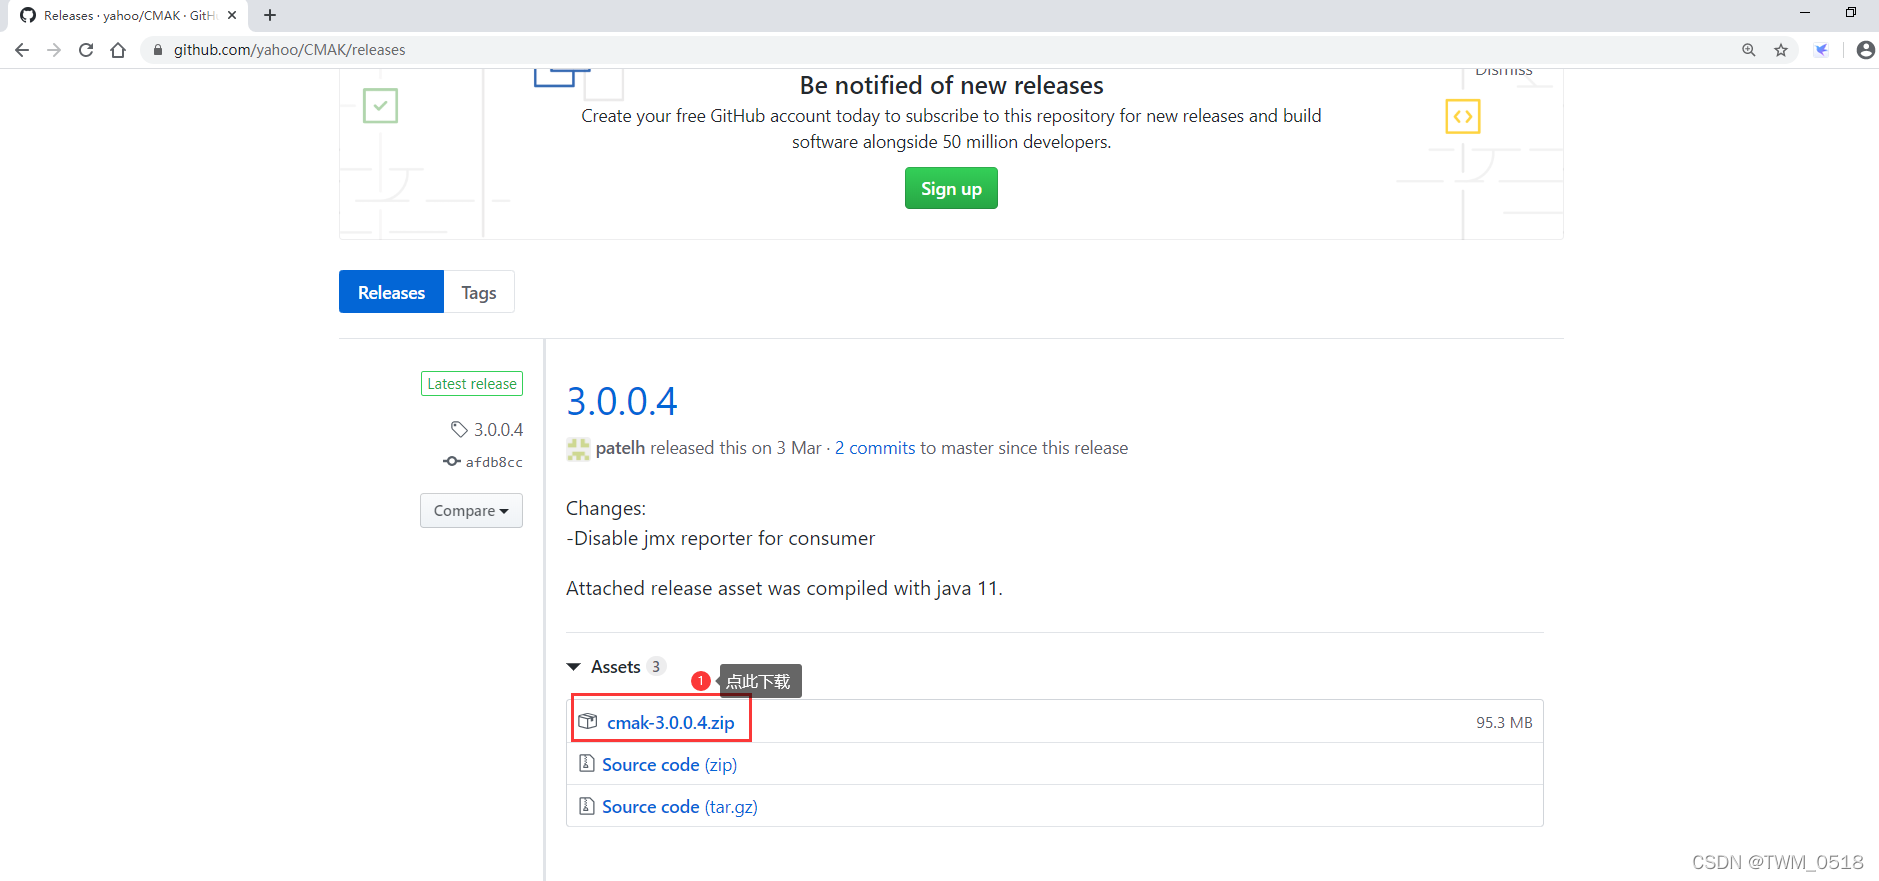Screen dimensions: 1879x881
Task: Reload the page with refresh icon
Action: click(86, 50)
